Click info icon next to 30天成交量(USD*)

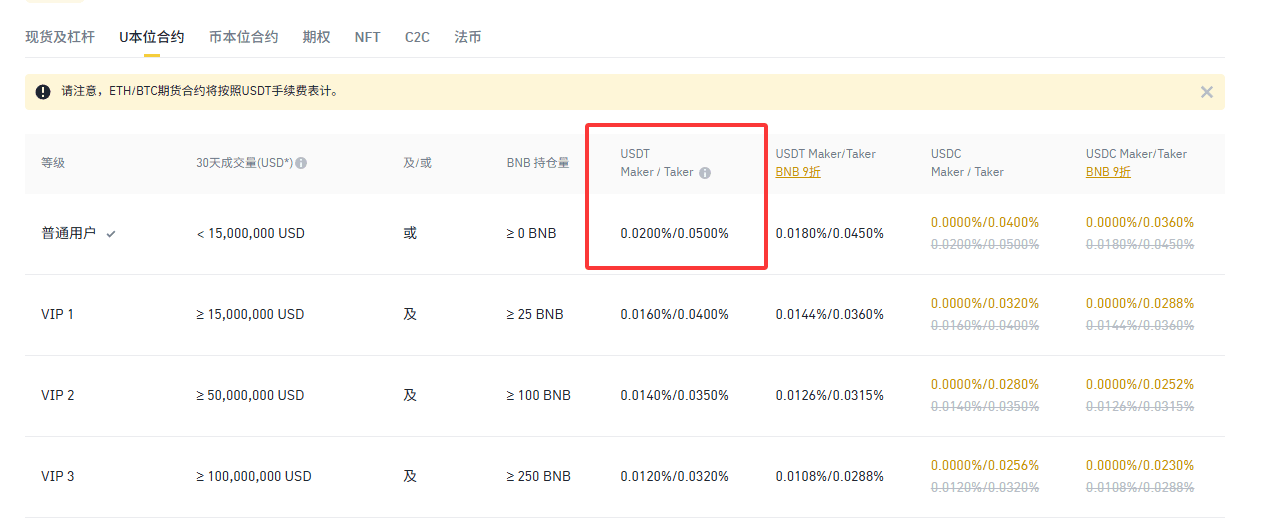[x=301, y=163]
